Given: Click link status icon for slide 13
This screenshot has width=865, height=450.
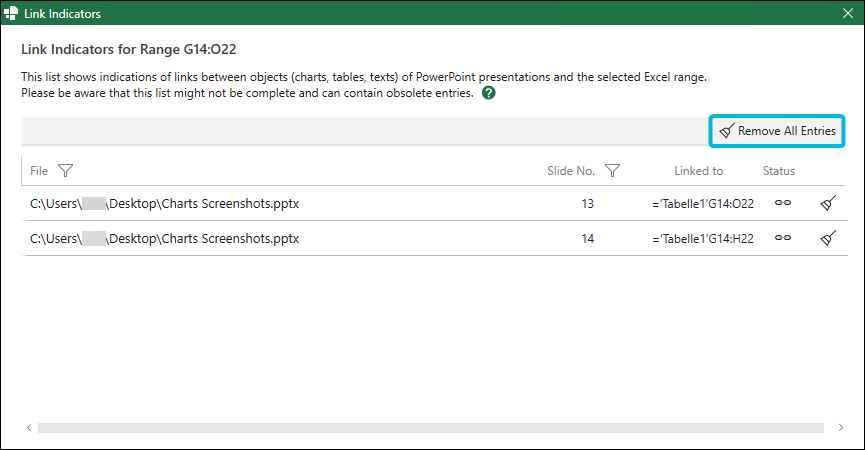Looking at the screenshot, I should [783, 203].
